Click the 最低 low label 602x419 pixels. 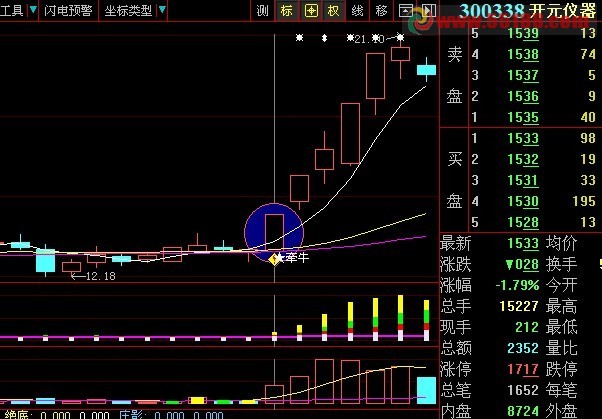click(561, 327)
